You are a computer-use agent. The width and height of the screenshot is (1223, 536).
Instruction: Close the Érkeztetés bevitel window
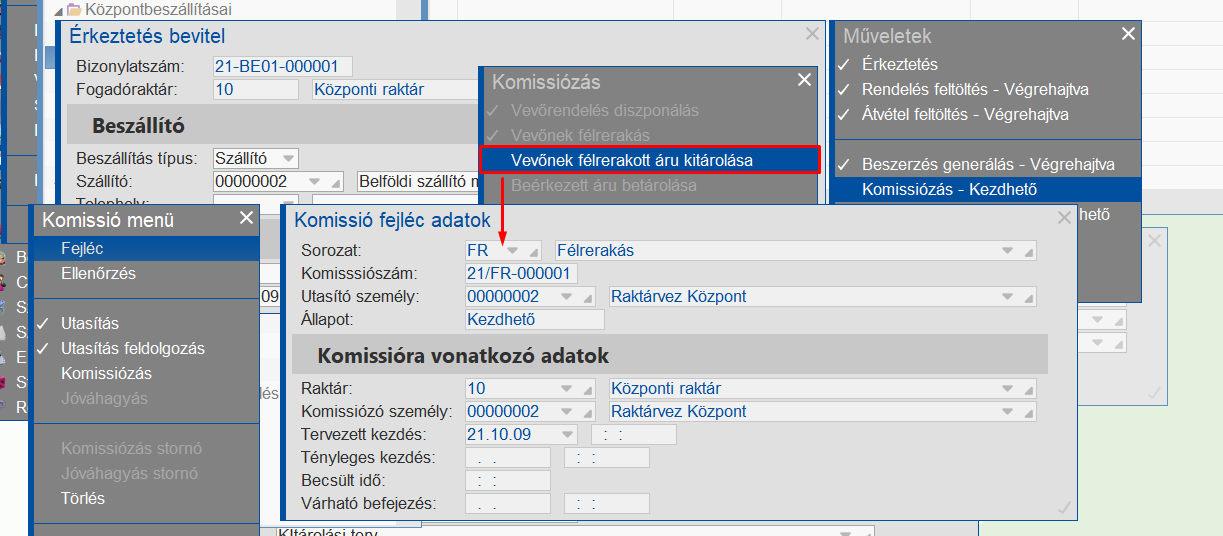coord(812,34)
